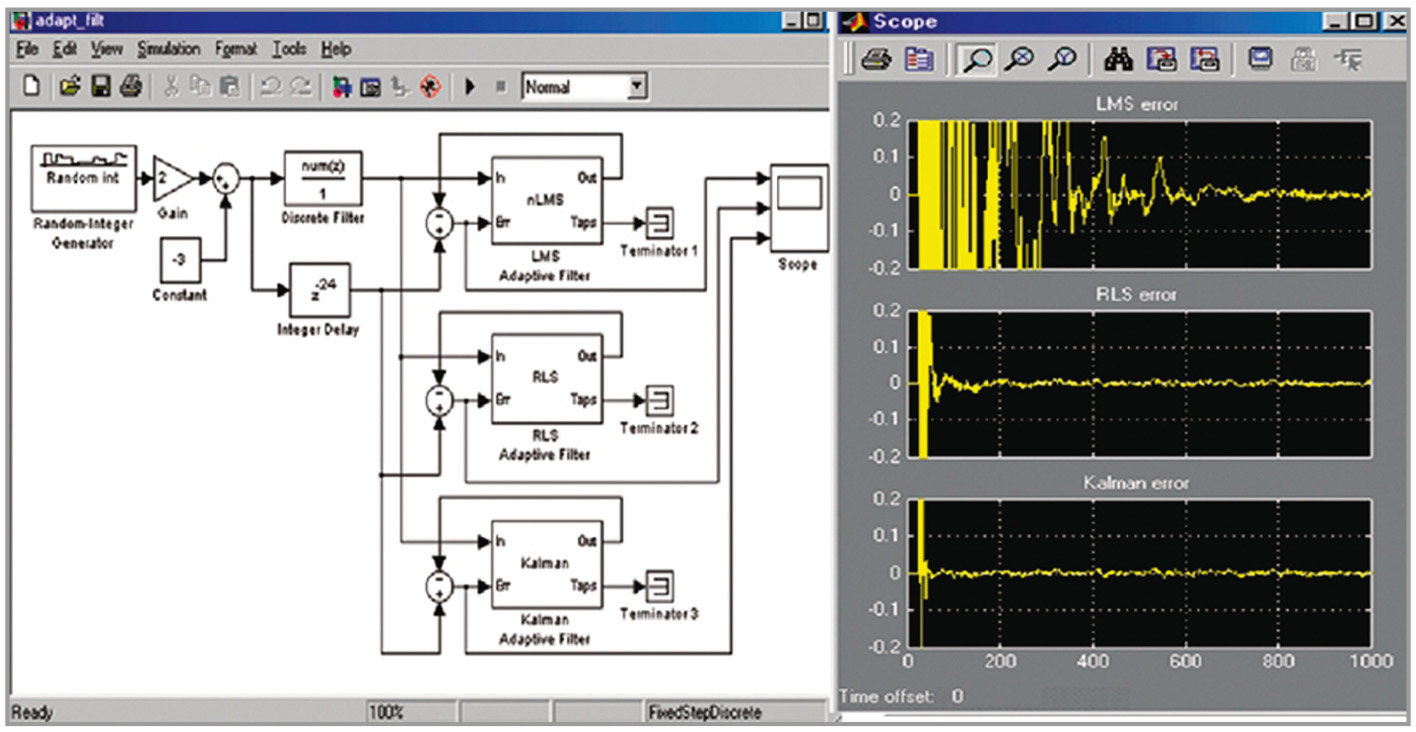1416x732 pixels.
Task: Open the Simulink Library Browser icon
Action: click(341, 87)
